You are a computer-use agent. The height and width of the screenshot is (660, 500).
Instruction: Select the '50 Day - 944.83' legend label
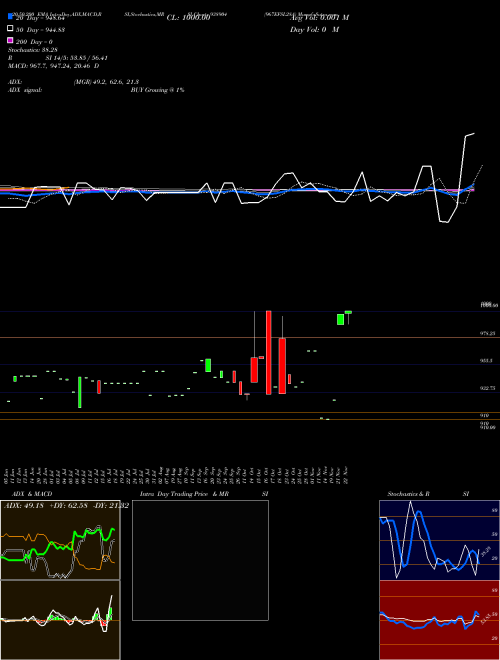point(40,30)
